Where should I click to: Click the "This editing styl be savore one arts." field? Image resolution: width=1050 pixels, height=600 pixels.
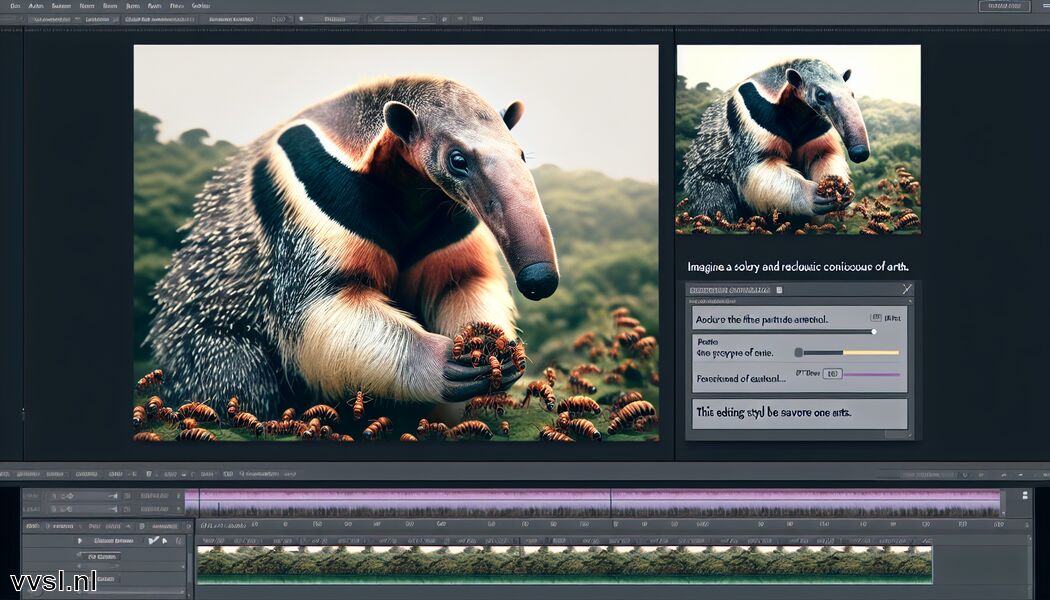[x=800, y=413]
